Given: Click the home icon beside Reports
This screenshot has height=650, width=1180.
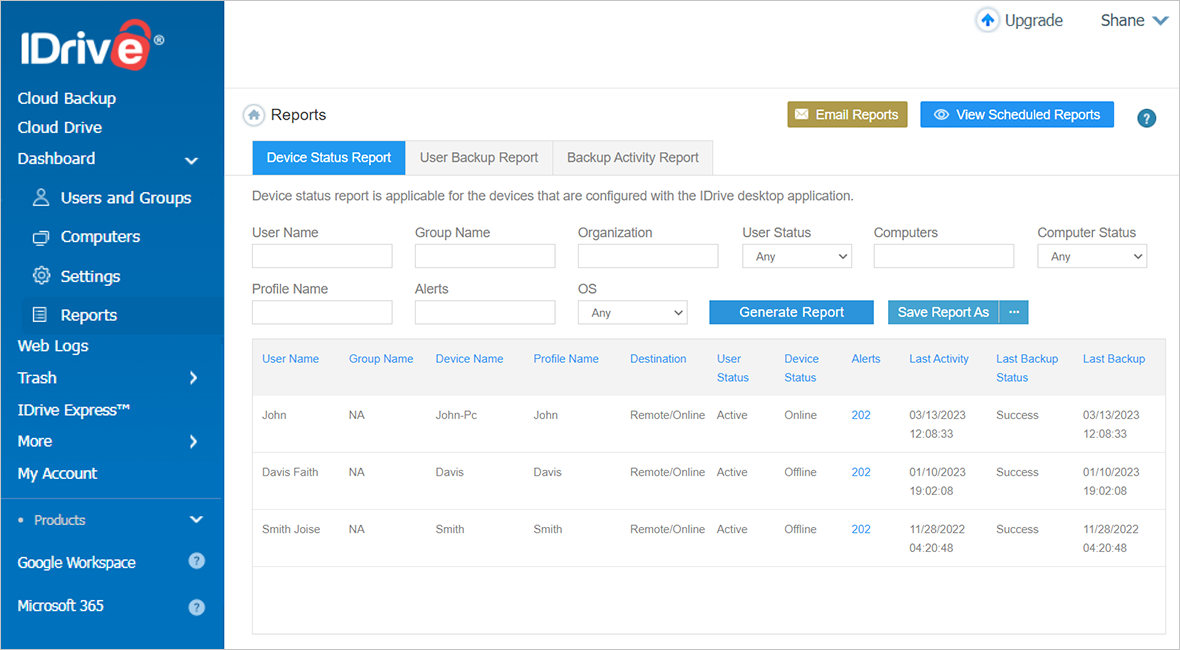Looking at the screenshot, I should [254, 115].
